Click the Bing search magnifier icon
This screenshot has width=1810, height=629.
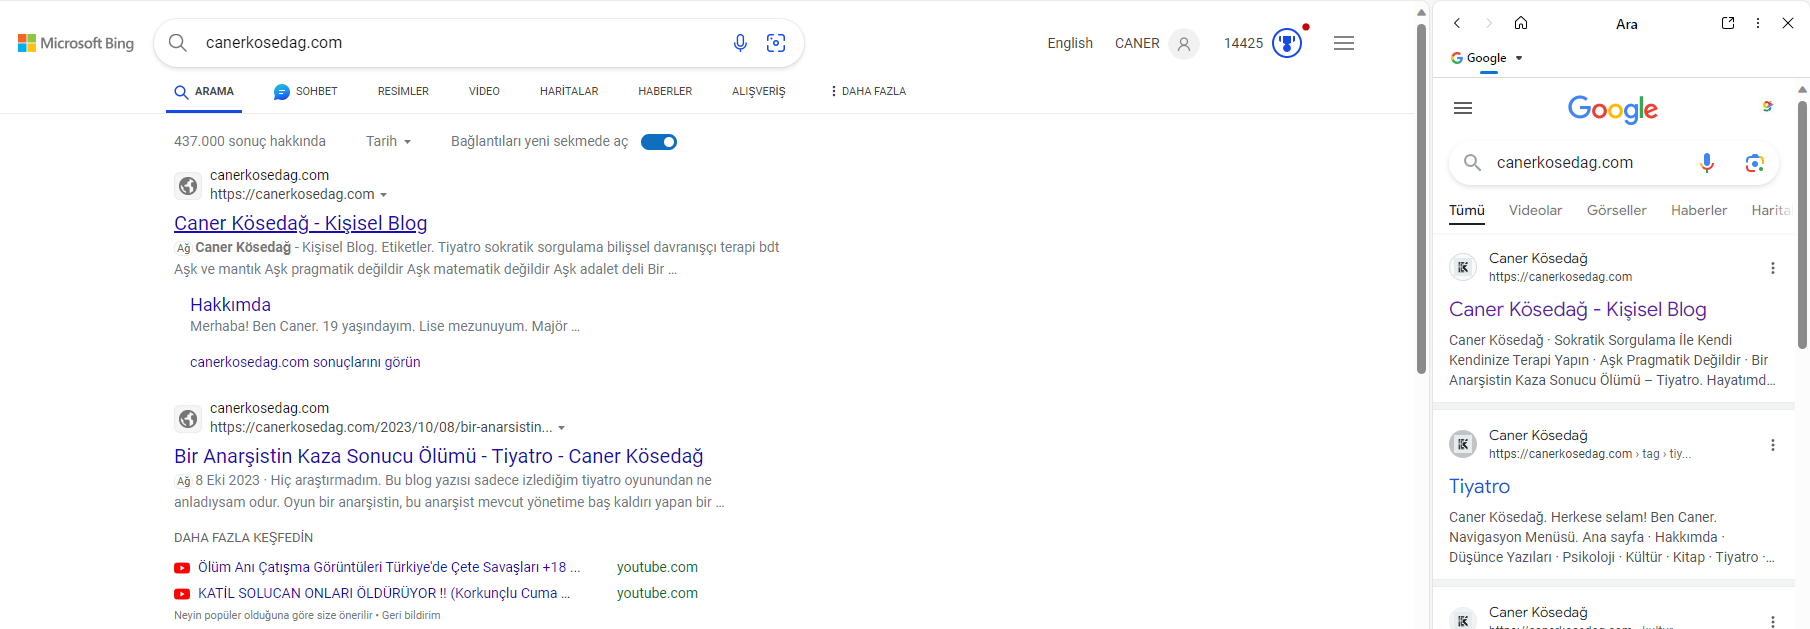[178, 43]
